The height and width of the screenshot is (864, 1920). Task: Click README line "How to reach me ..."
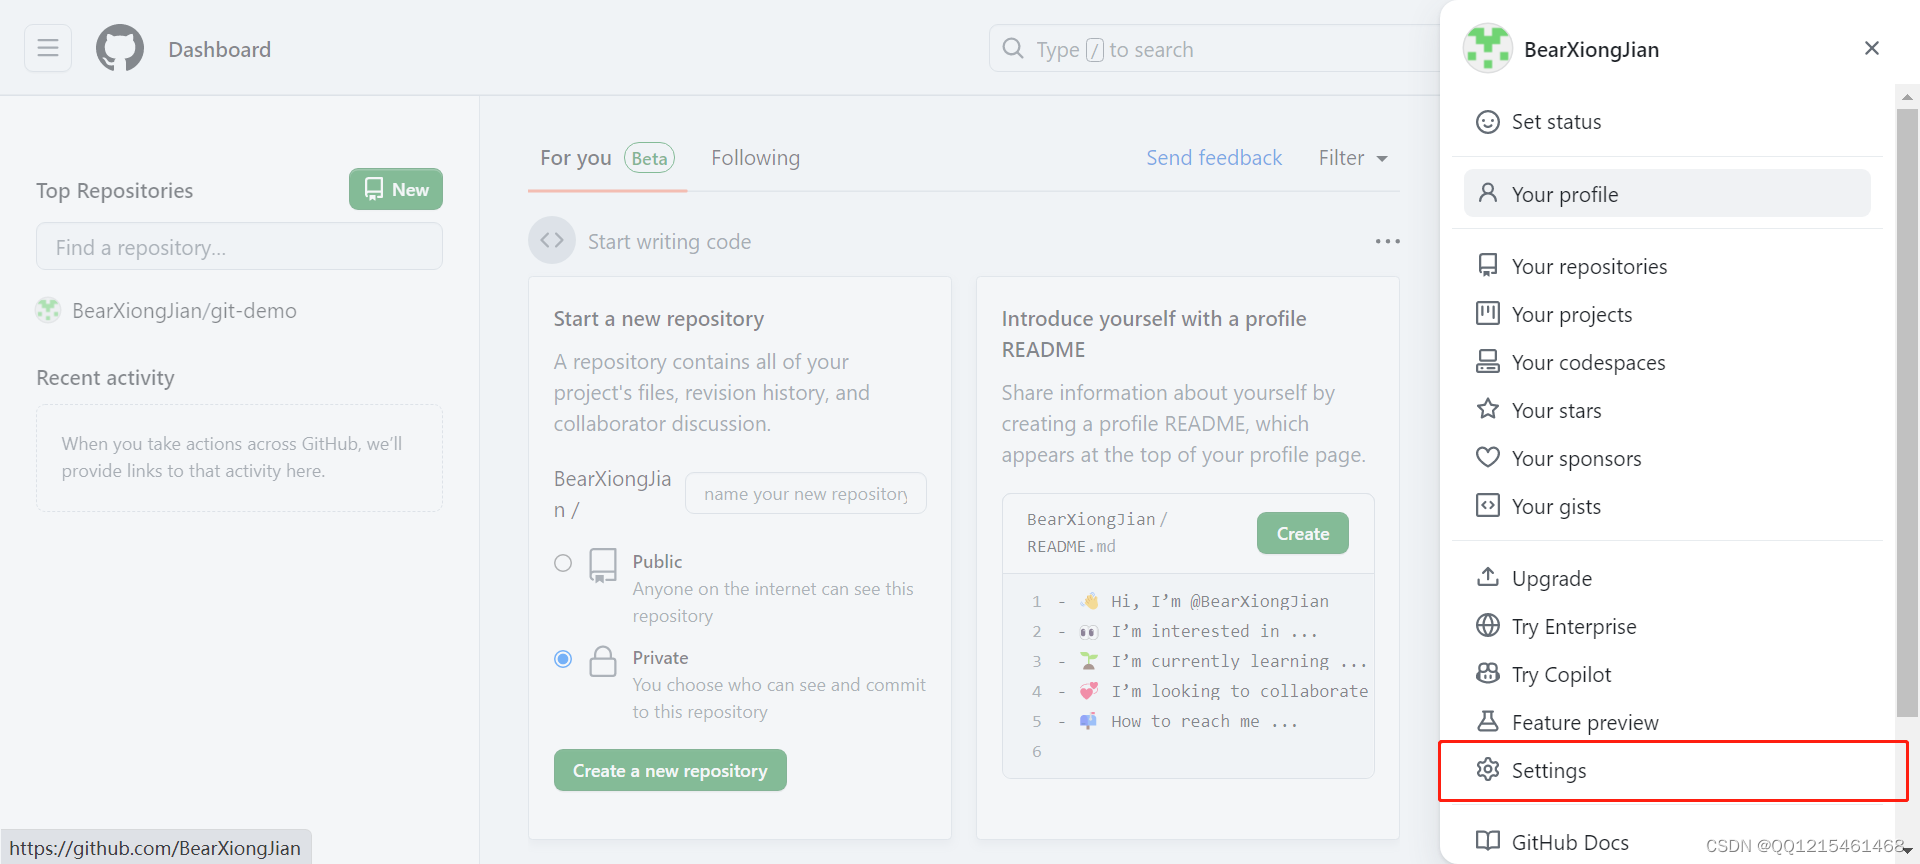tap(1204, 721)
